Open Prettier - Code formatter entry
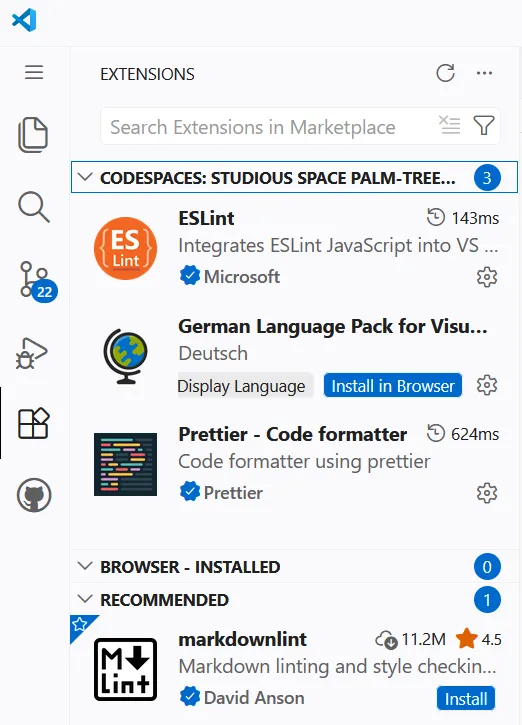The width and height of the screenshot is (522, 725). [x=293, y=435]
